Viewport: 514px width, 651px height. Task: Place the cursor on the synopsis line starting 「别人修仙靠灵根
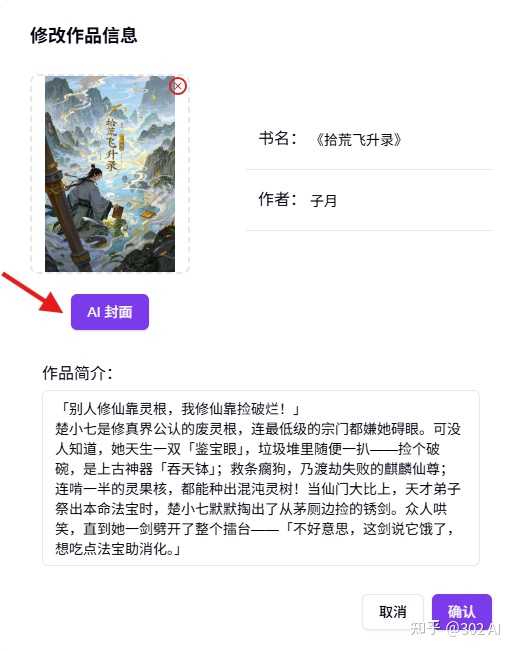click(178, 409)
